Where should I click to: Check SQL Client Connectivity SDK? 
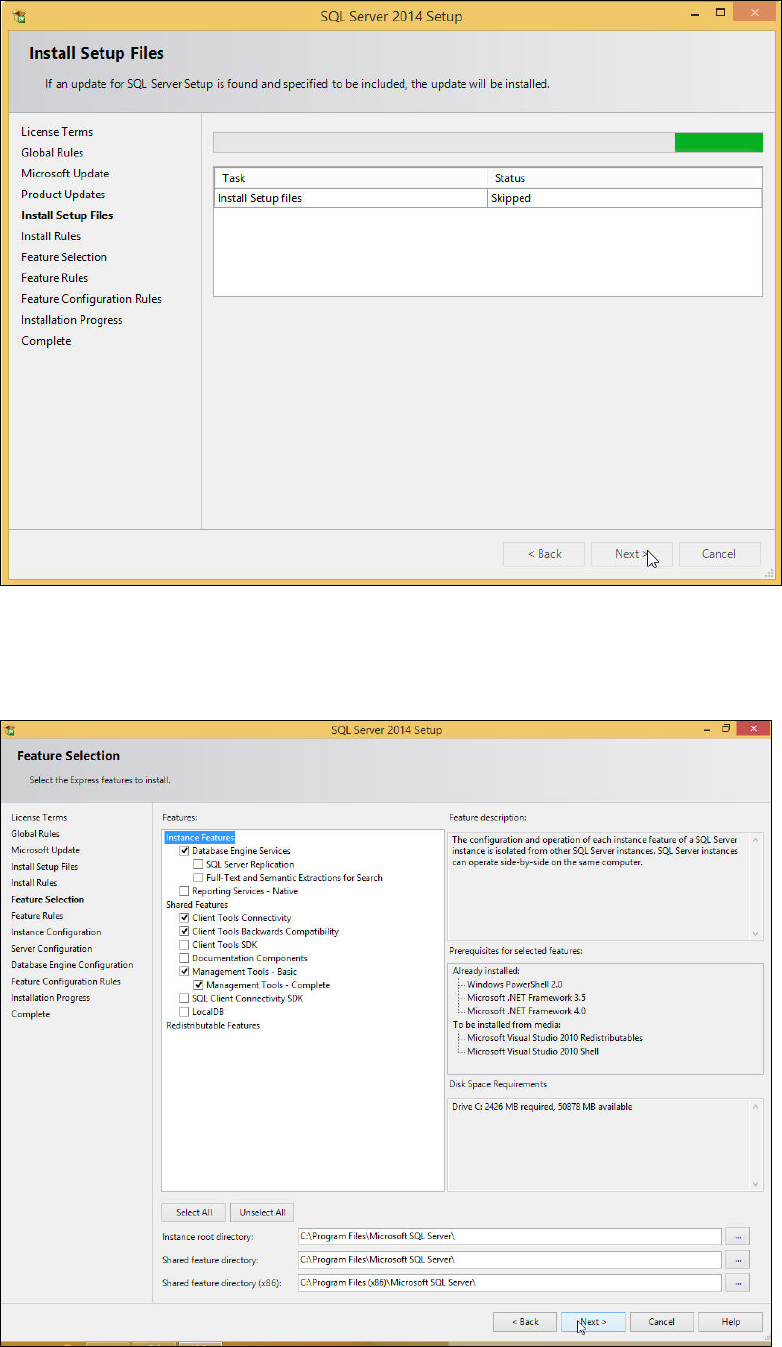pos(184,998)
